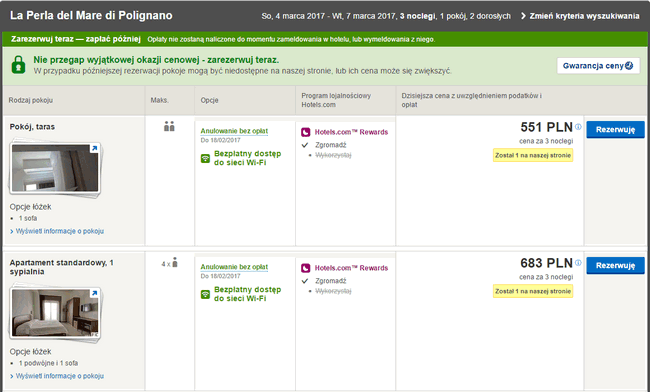Viewport: 650px width, 392px height.
Task: Click the price info icon next to 551 PLN
Action: 578,127
